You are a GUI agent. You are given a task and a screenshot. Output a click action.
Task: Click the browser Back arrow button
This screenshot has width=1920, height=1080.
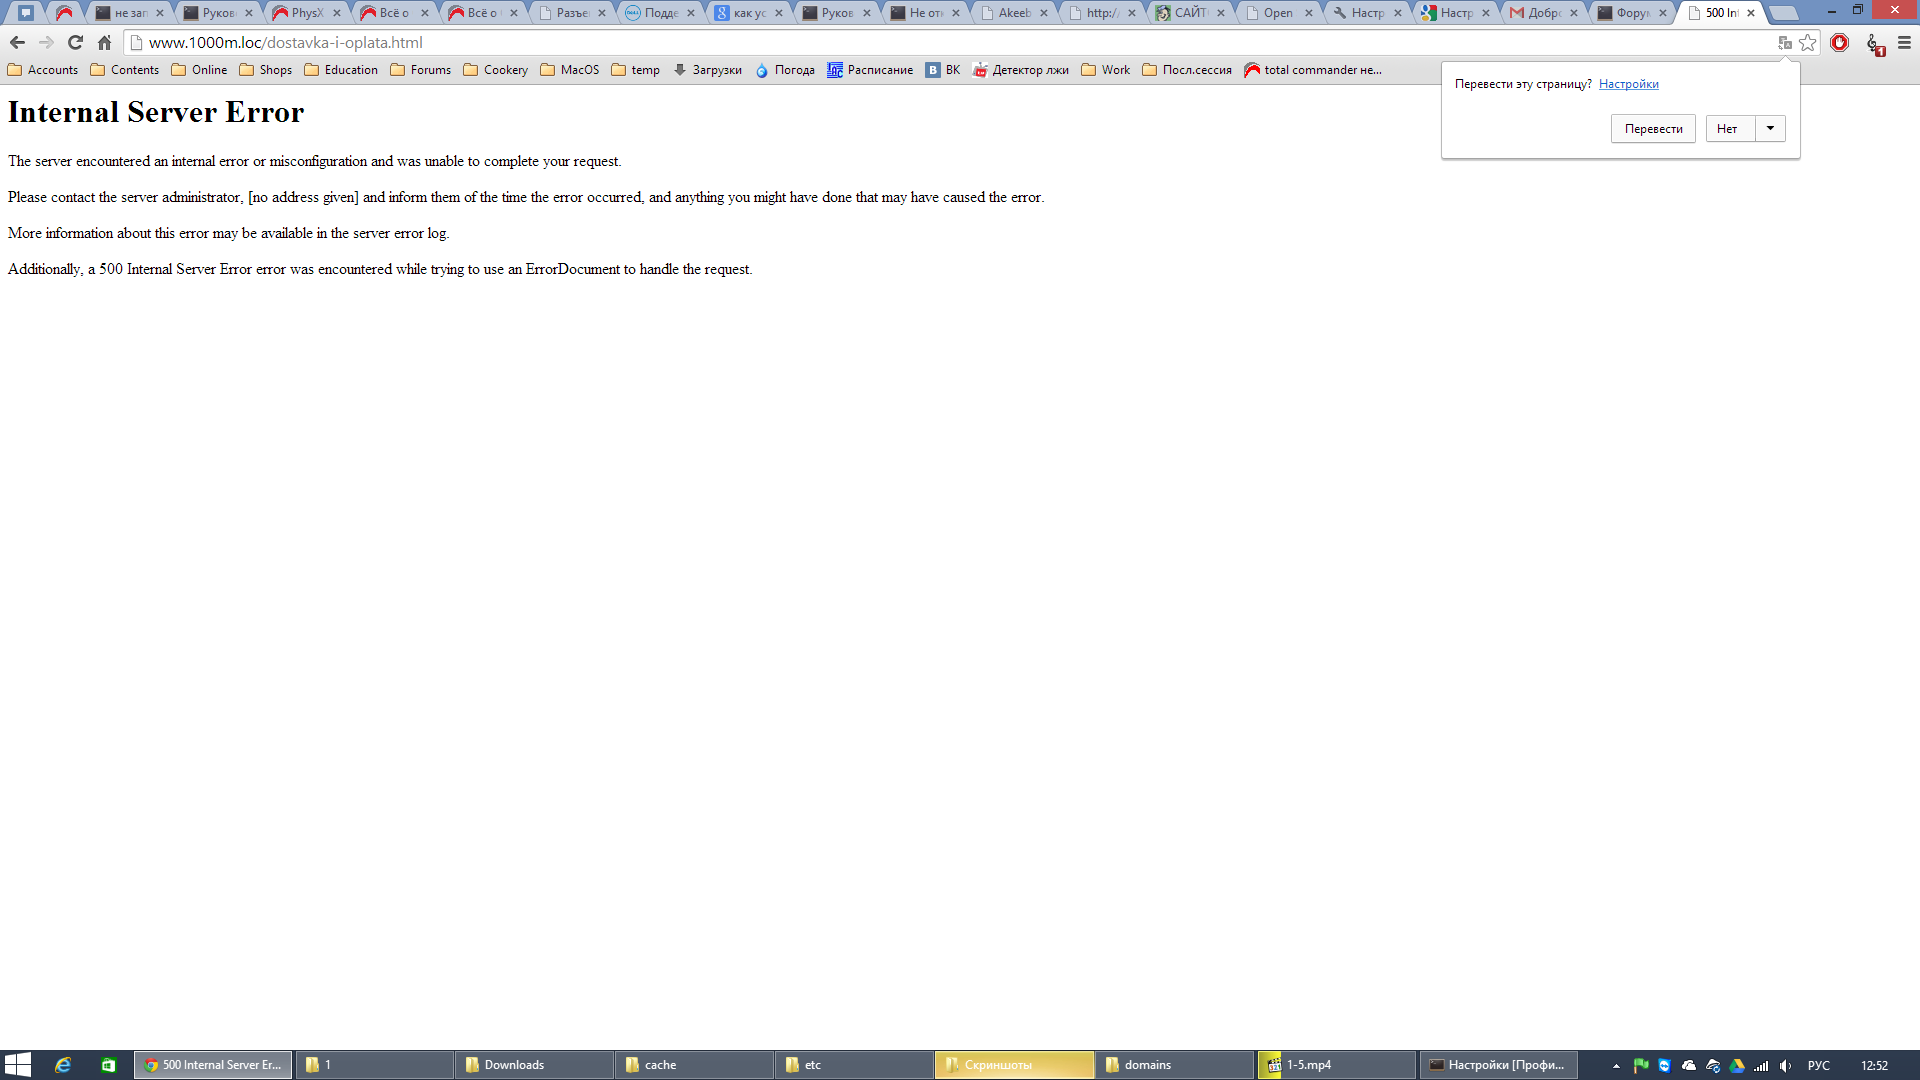(17, 43)
